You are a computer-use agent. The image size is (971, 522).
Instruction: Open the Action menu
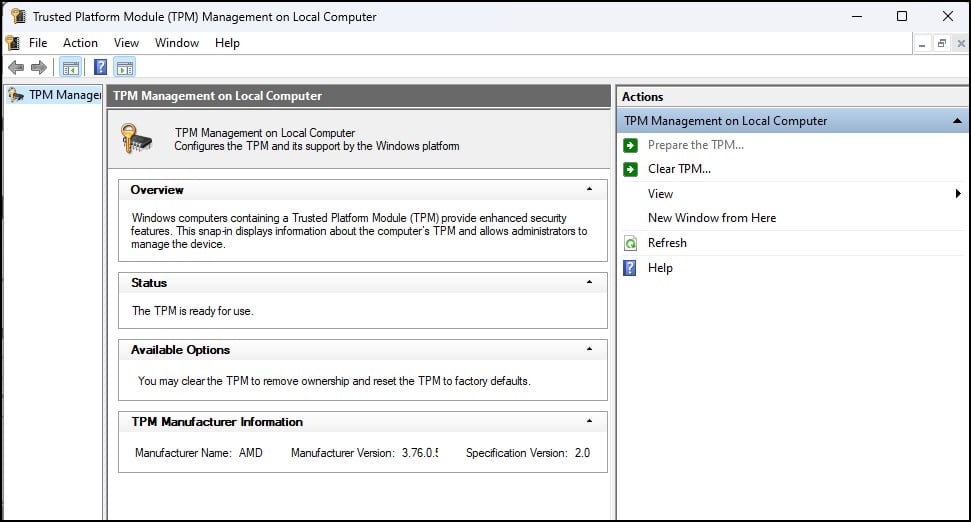80,43
